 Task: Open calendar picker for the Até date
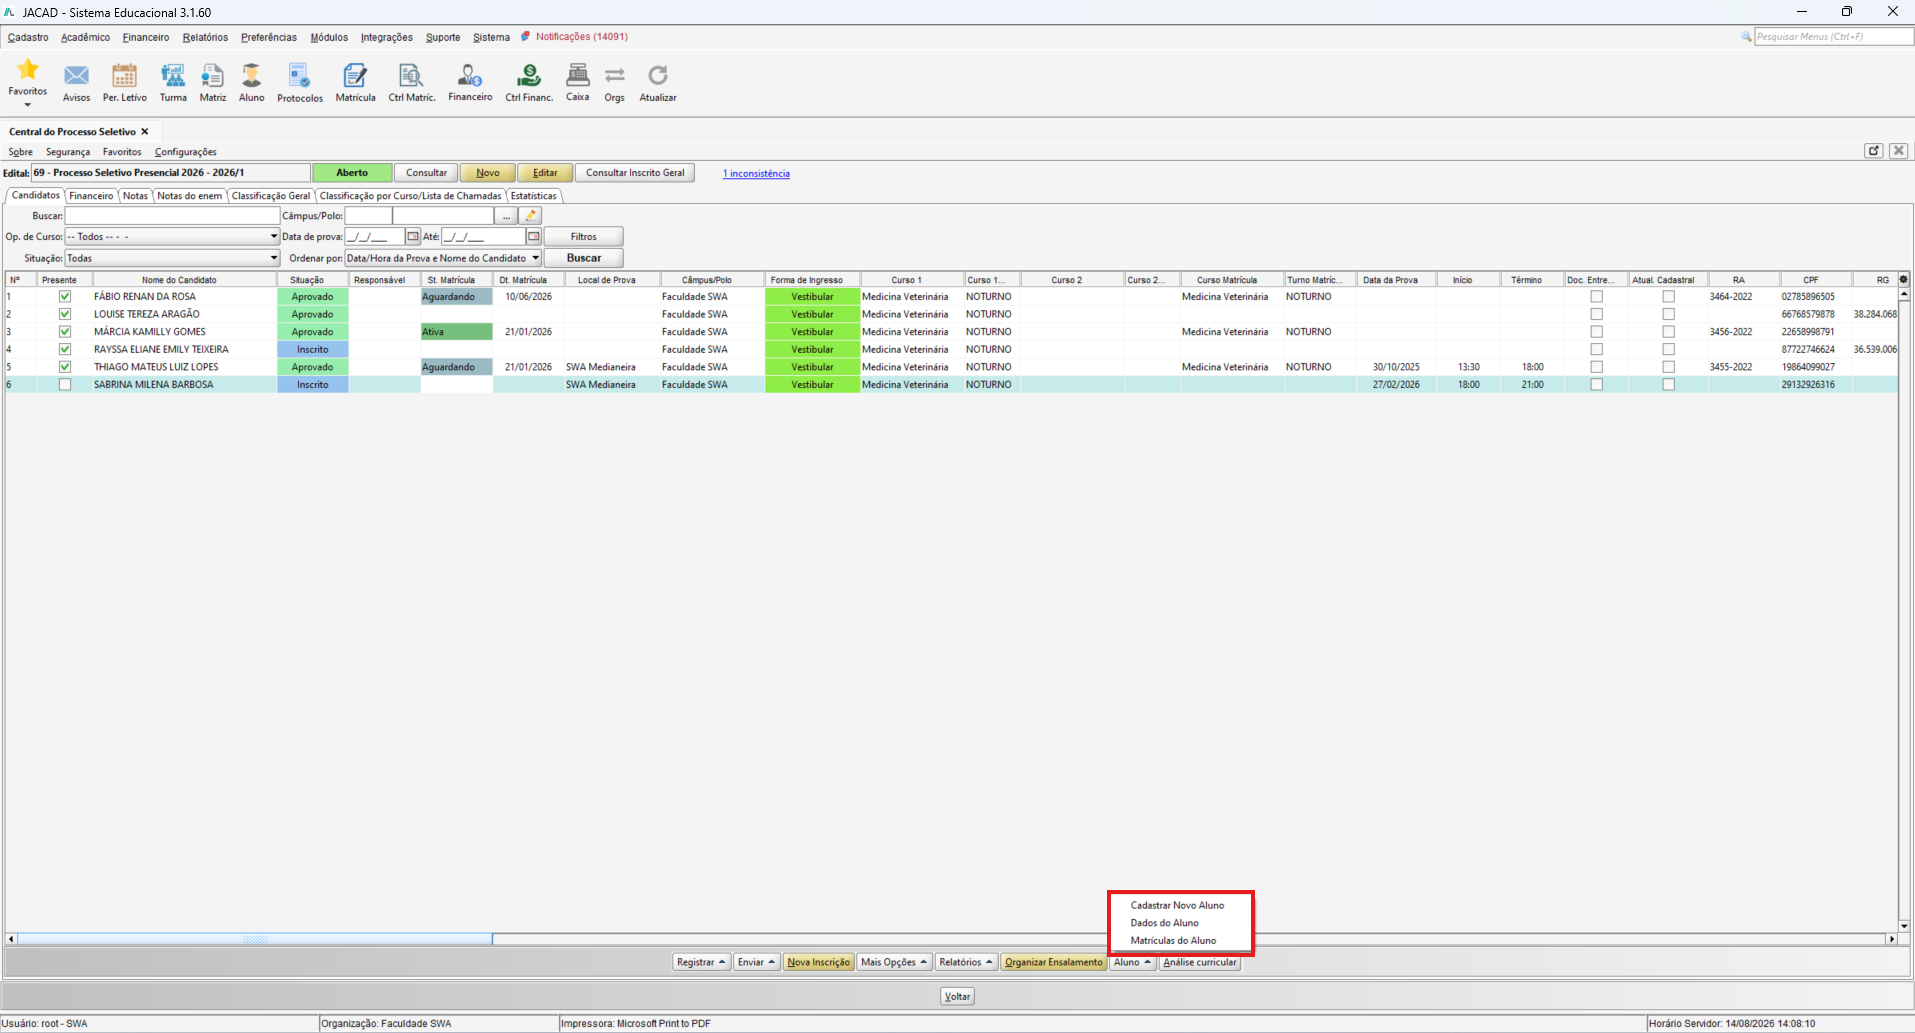point(534,237)
